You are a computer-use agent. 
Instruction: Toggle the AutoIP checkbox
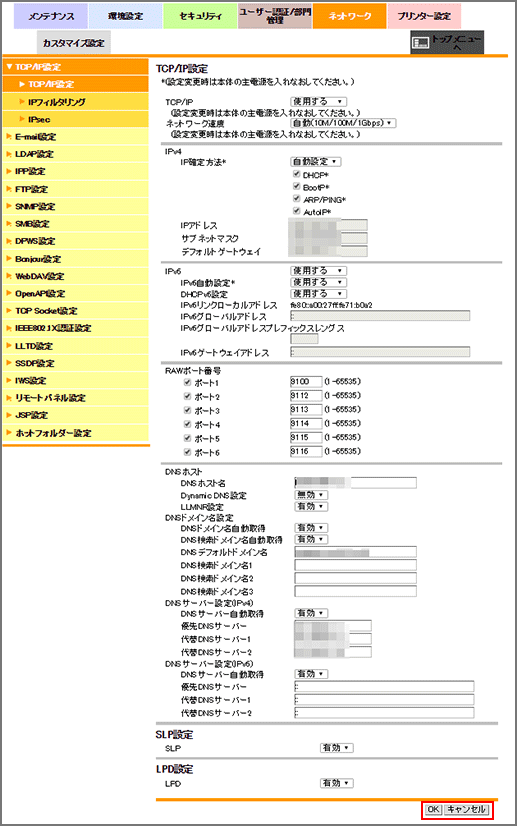point(296,211)
